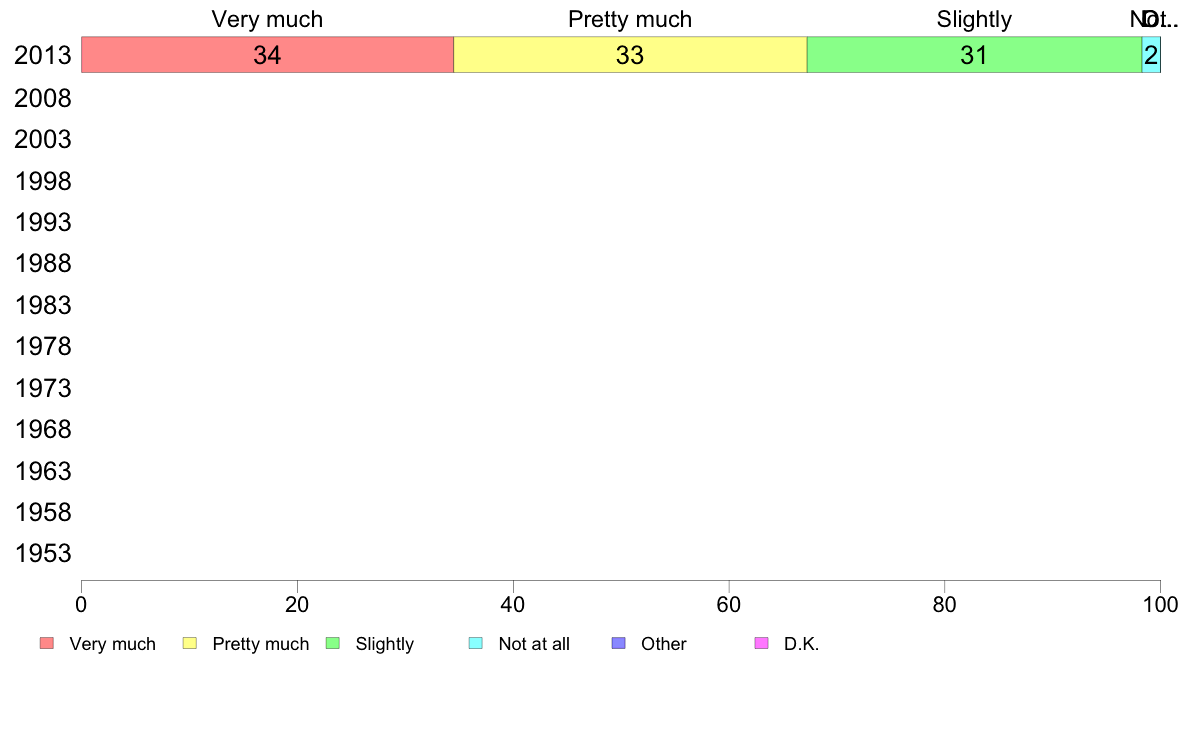
Task: Click the green Slightly legend swatch
Action: [x=333, y=643]
